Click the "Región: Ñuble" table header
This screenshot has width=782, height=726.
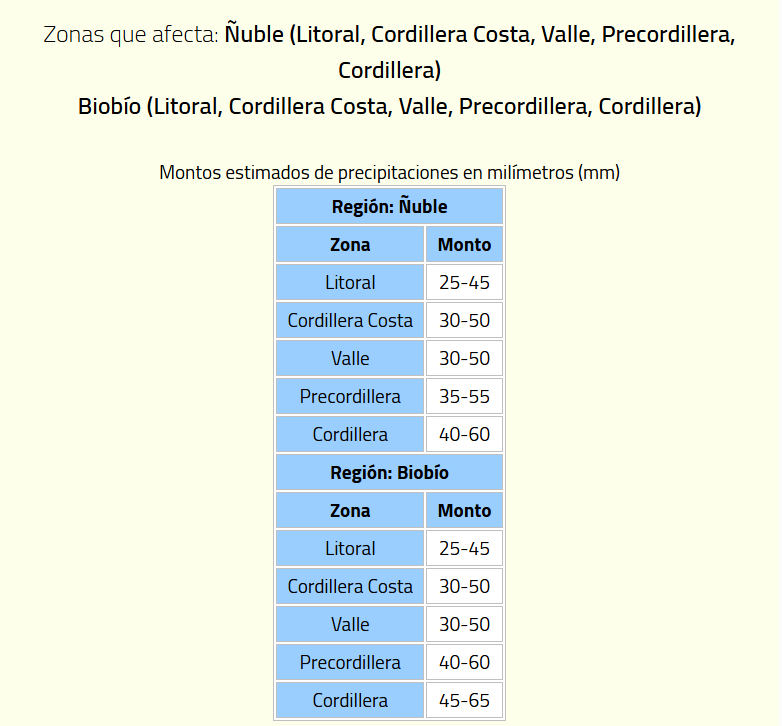tap(389, 207)
